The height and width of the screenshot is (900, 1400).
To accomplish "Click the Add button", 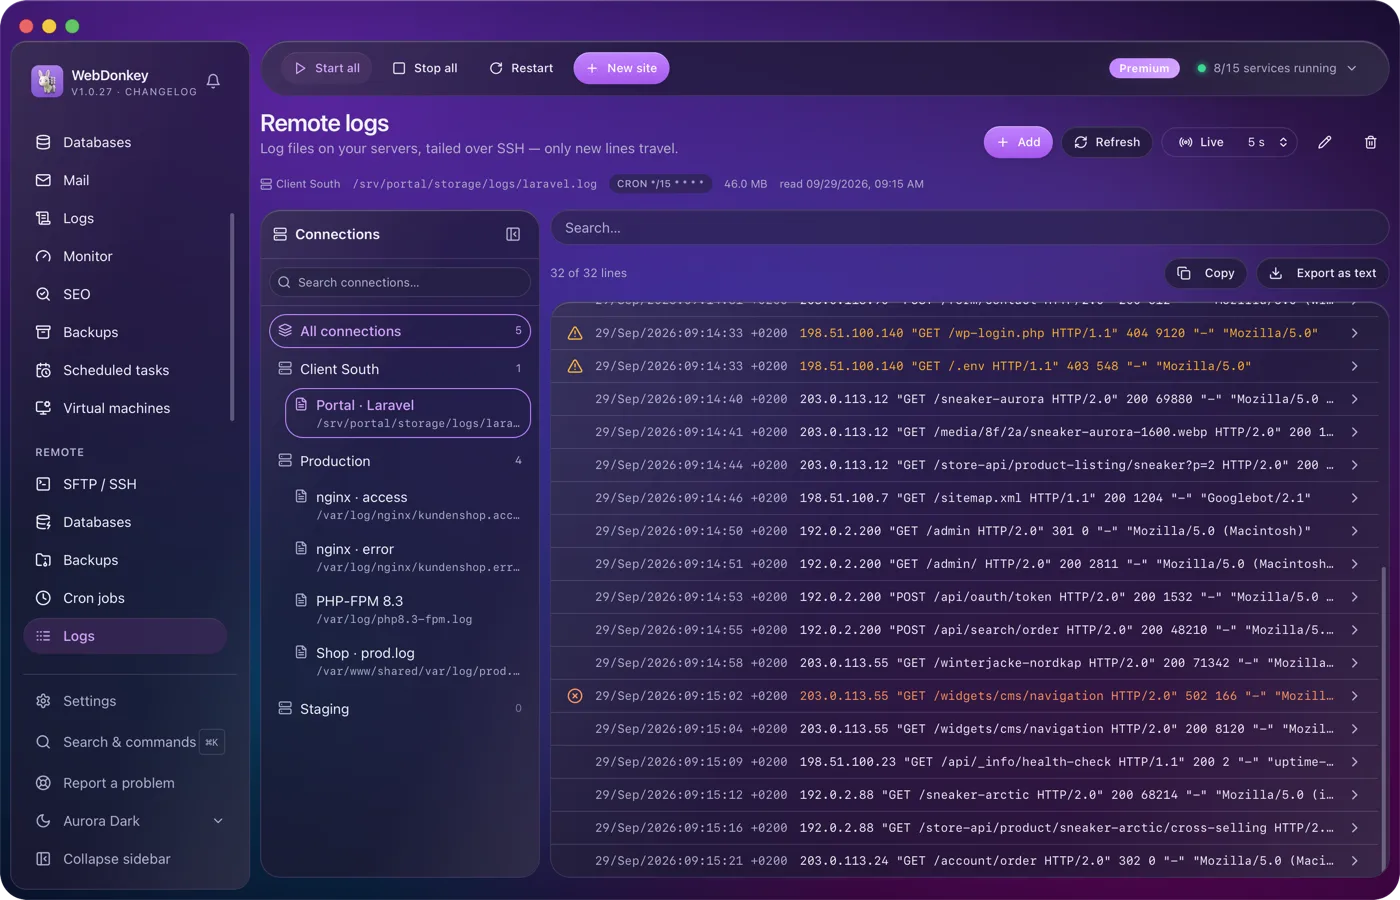I will (x=1018, y=142).
